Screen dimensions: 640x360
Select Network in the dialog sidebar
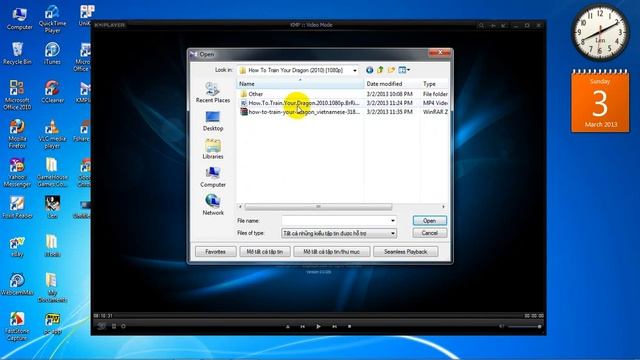(213, 205)
